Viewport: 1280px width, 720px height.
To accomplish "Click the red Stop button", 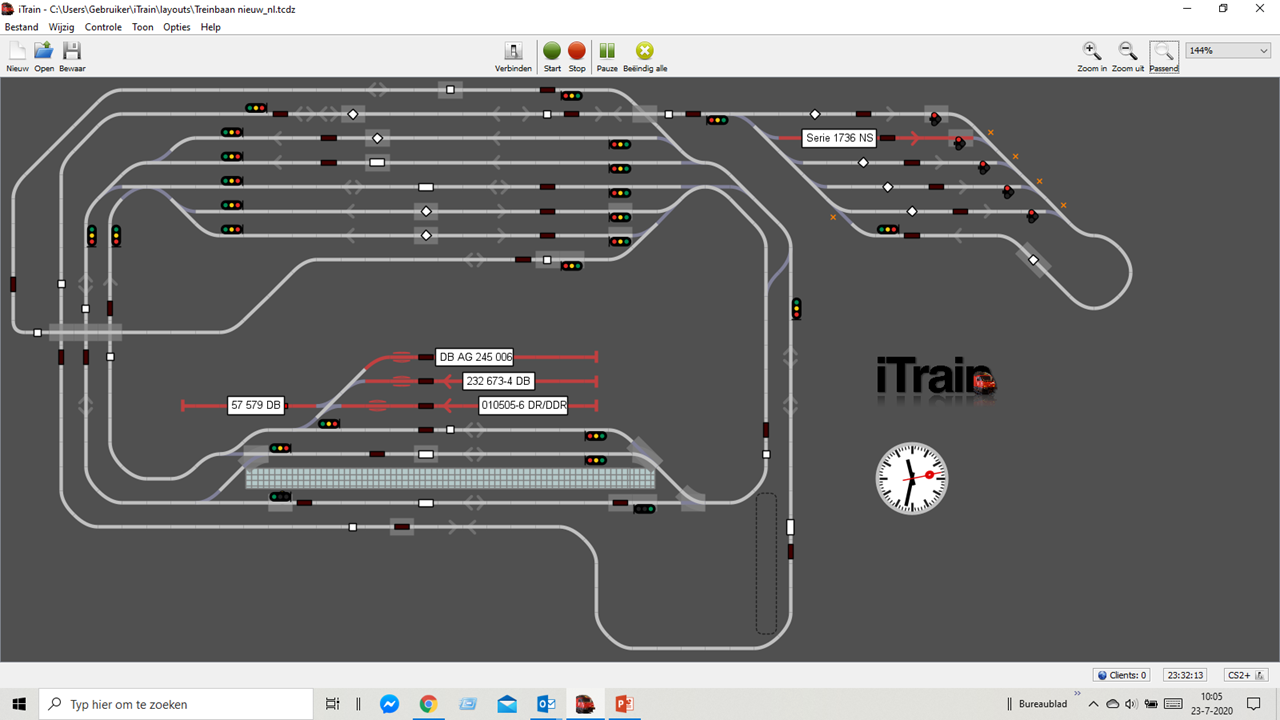I will pos(577,57).
